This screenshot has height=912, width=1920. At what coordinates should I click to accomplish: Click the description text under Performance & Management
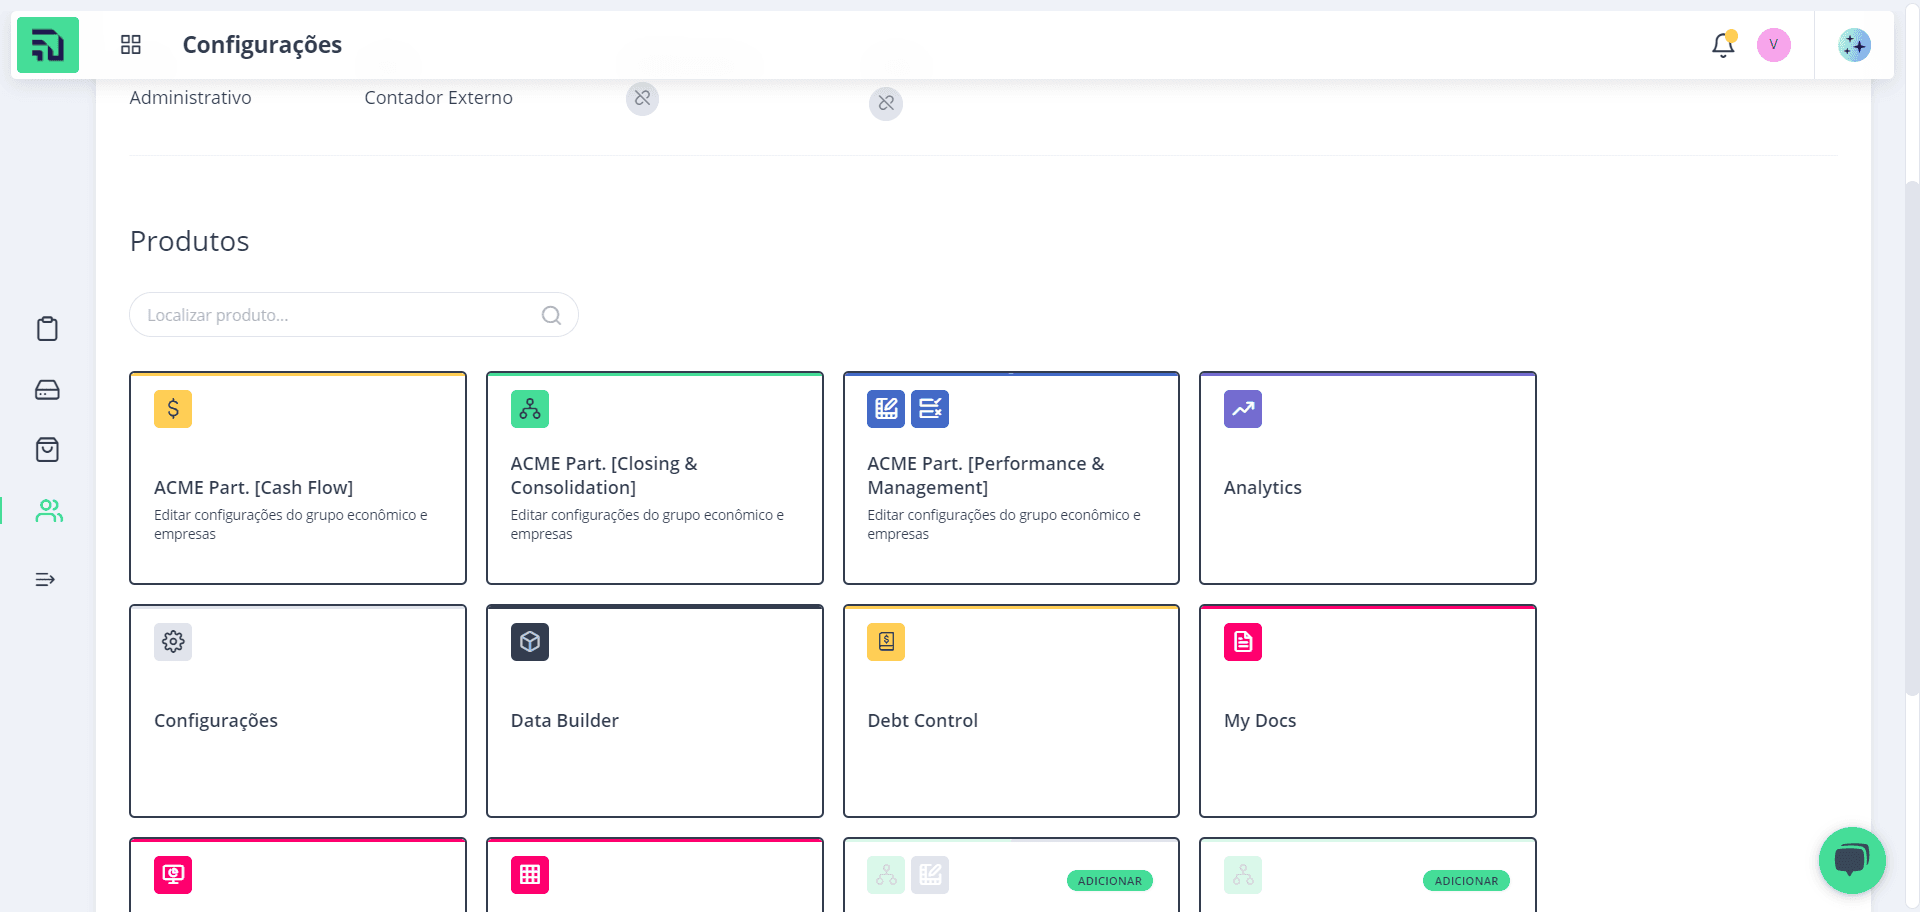[x=1004, y=525]
